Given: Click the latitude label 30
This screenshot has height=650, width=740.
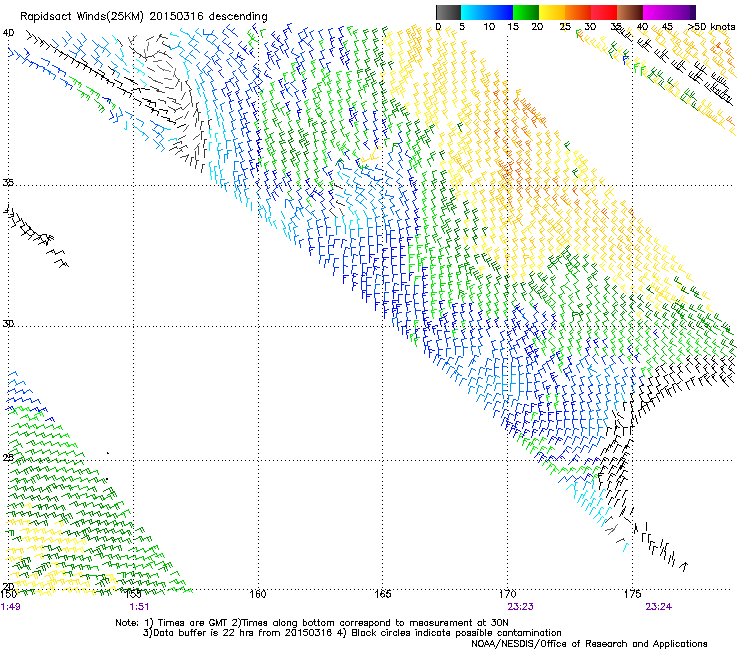Looking at the screenshot, I should click(8, 324).
